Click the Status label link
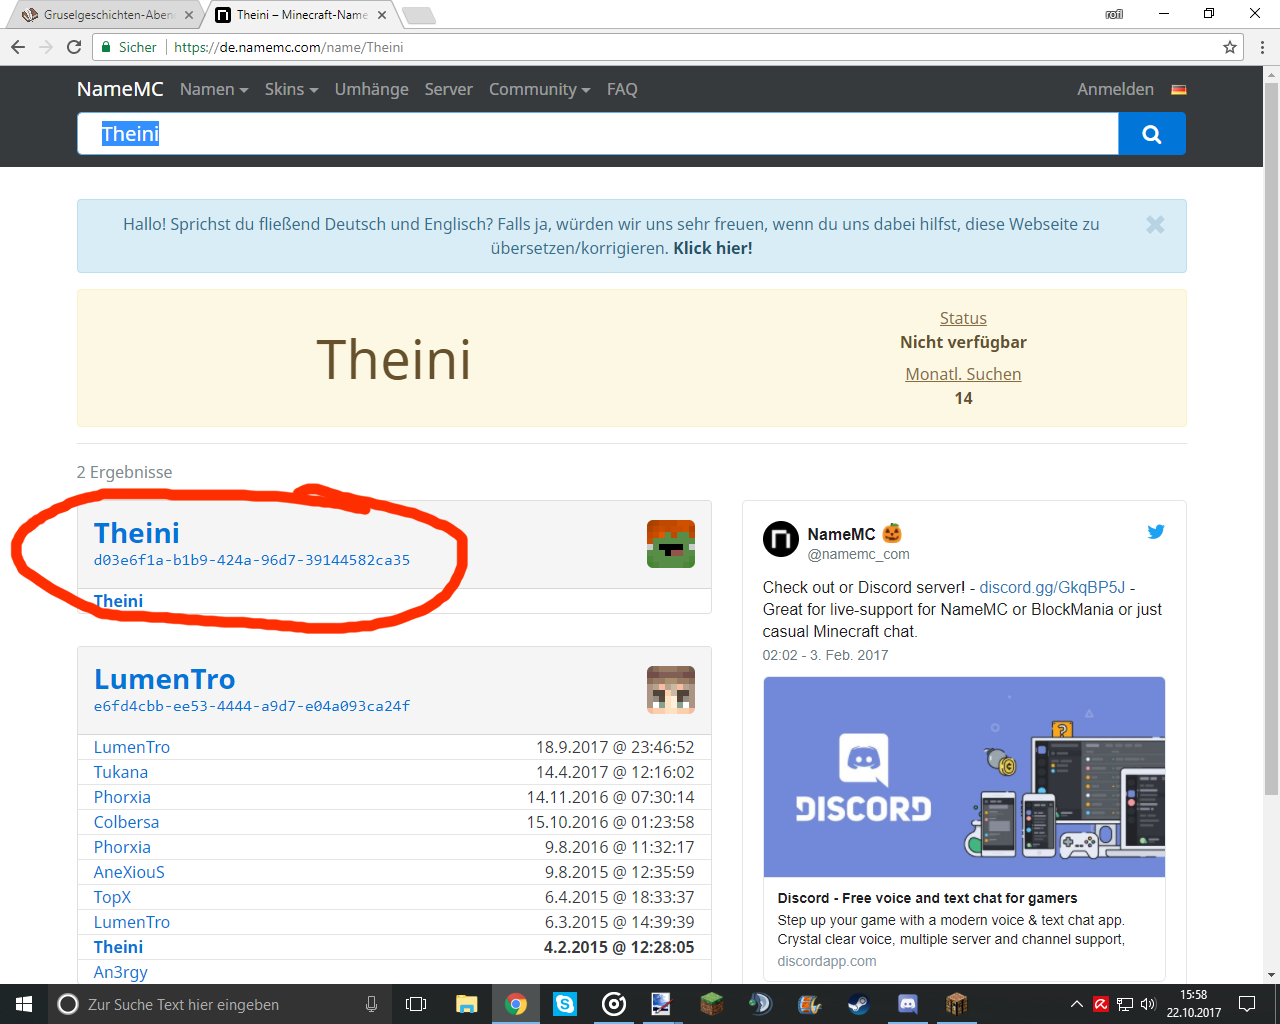Screen dimensions: 1280x1024 click(x=963, y=318)
